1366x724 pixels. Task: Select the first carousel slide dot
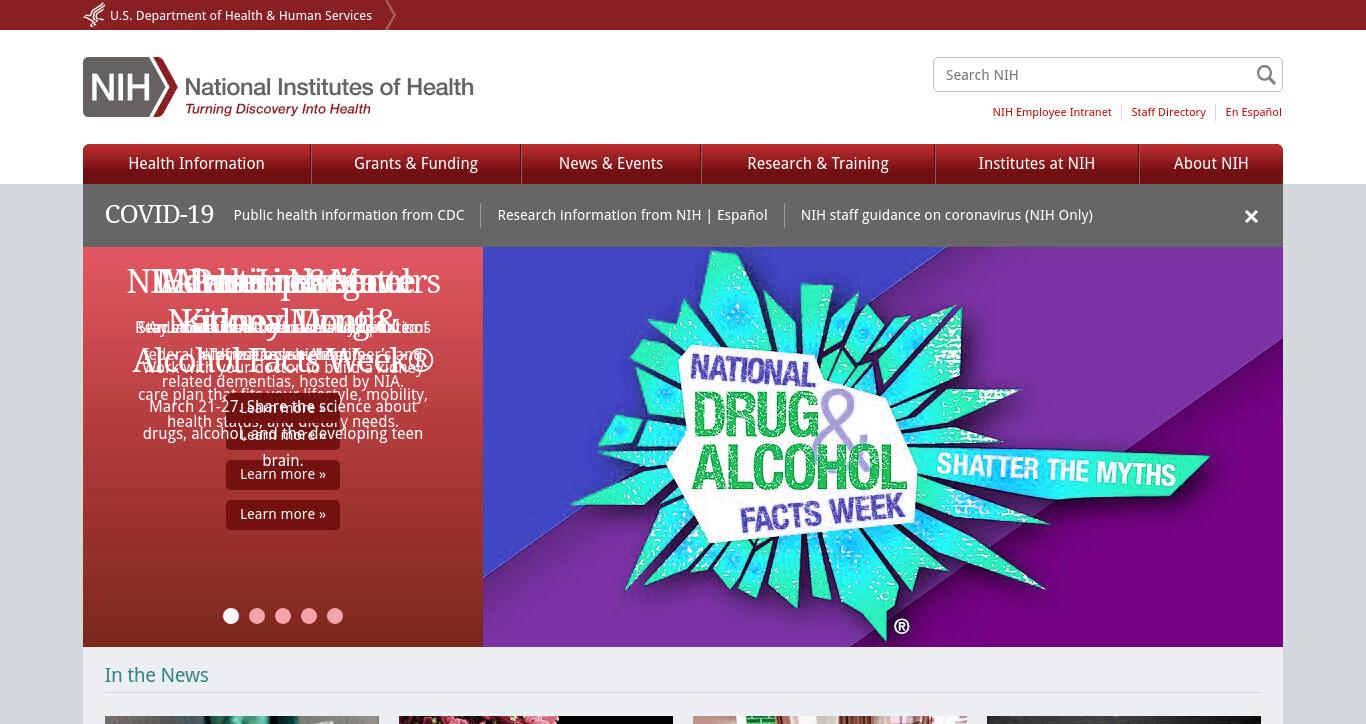point(231,616)
